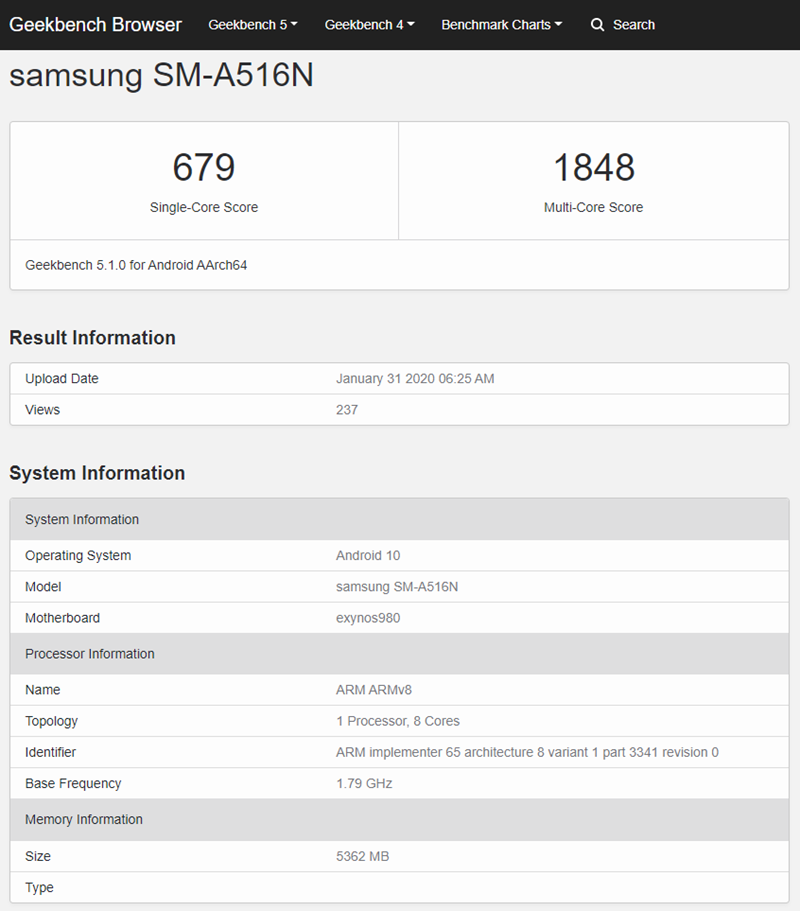The width and height of the screenshot is (800, 911).
Task: Click the samsung SM-A516N page title
Action: click(x=161, y=76)
